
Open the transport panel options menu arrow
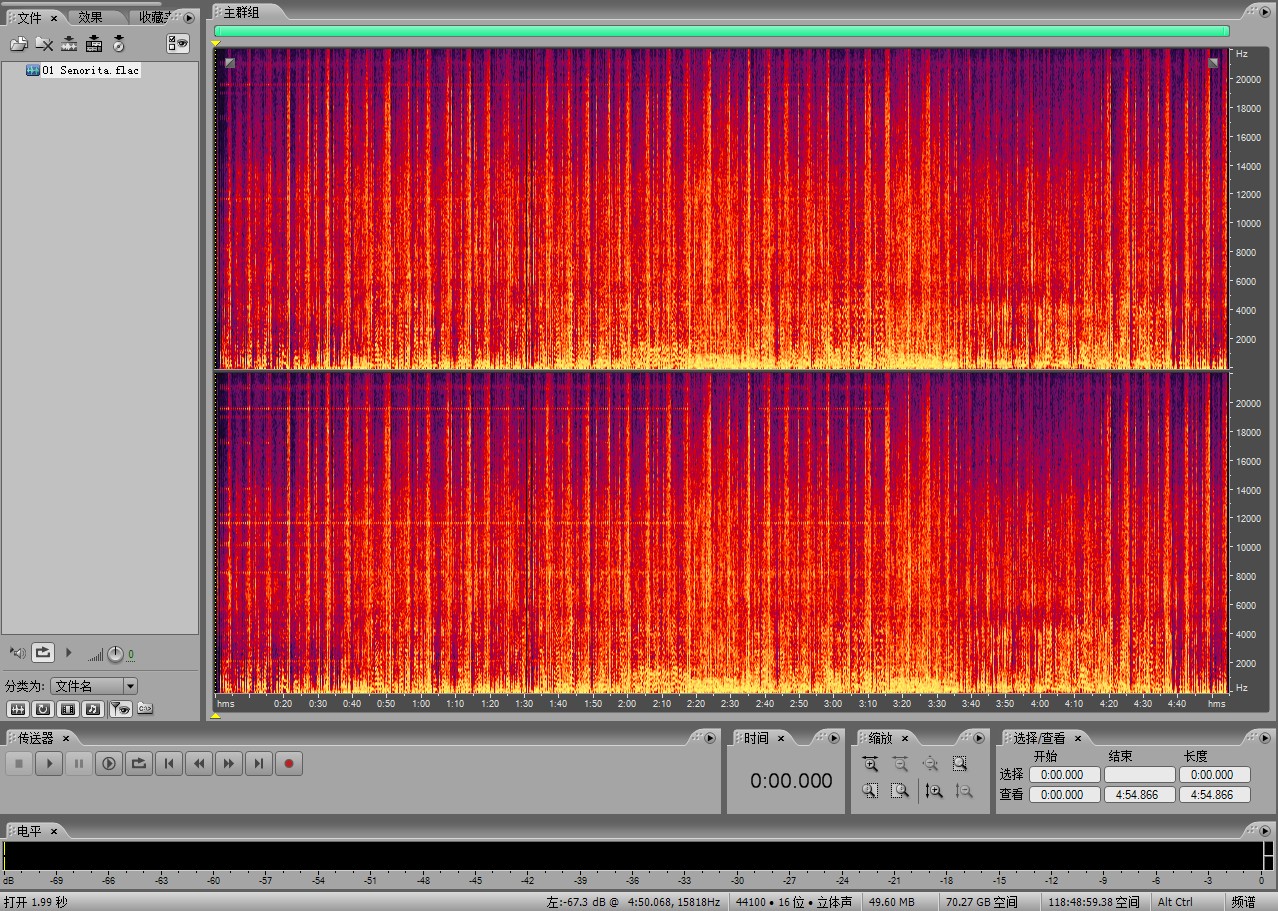tap(710, 738)
